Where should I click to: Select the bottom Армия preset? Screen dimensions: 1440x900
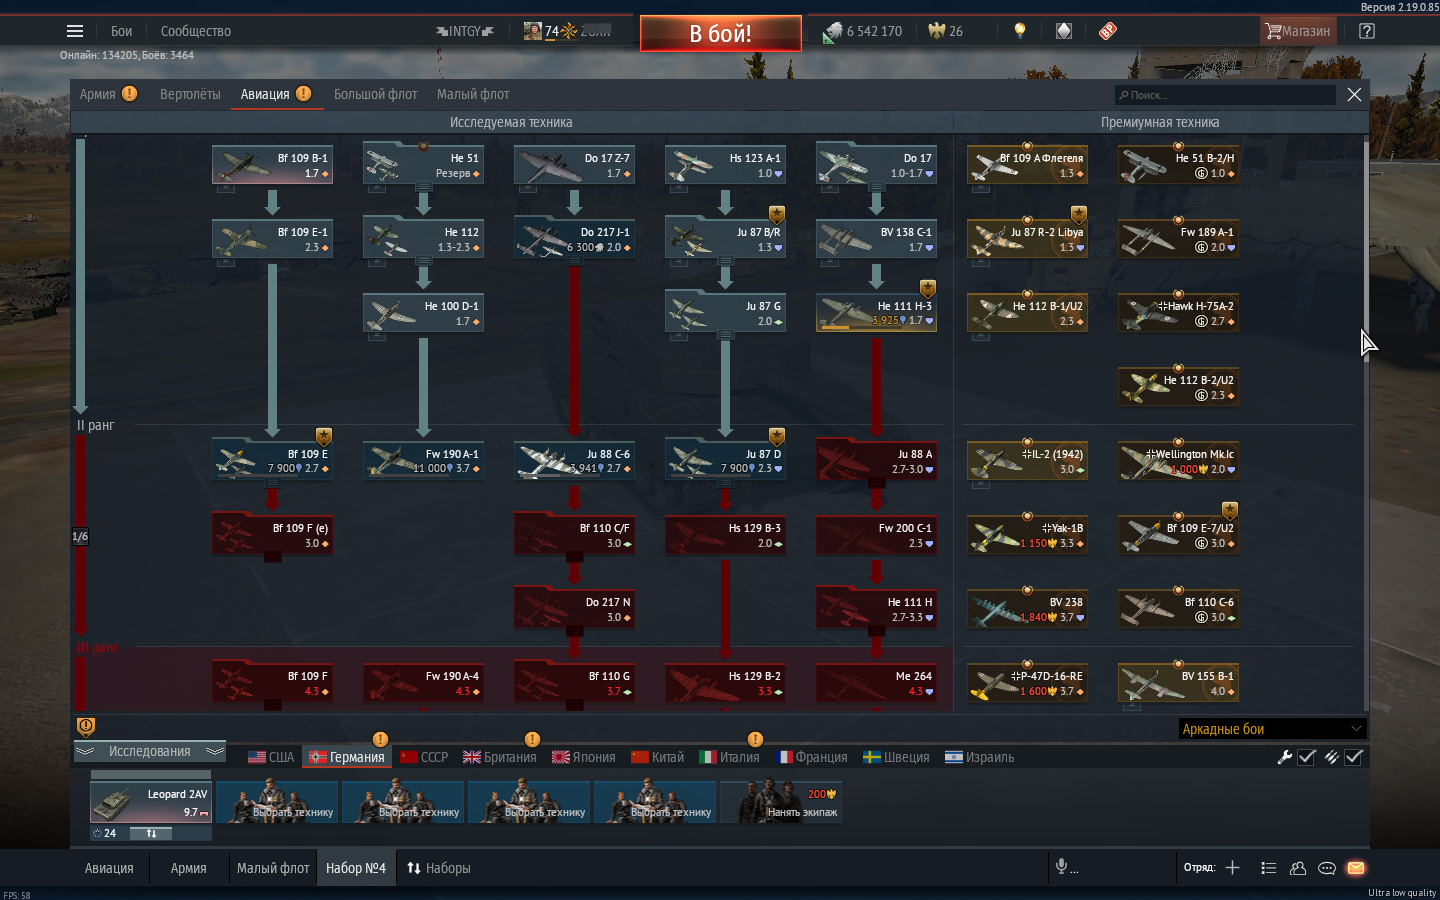click(188, 868)
